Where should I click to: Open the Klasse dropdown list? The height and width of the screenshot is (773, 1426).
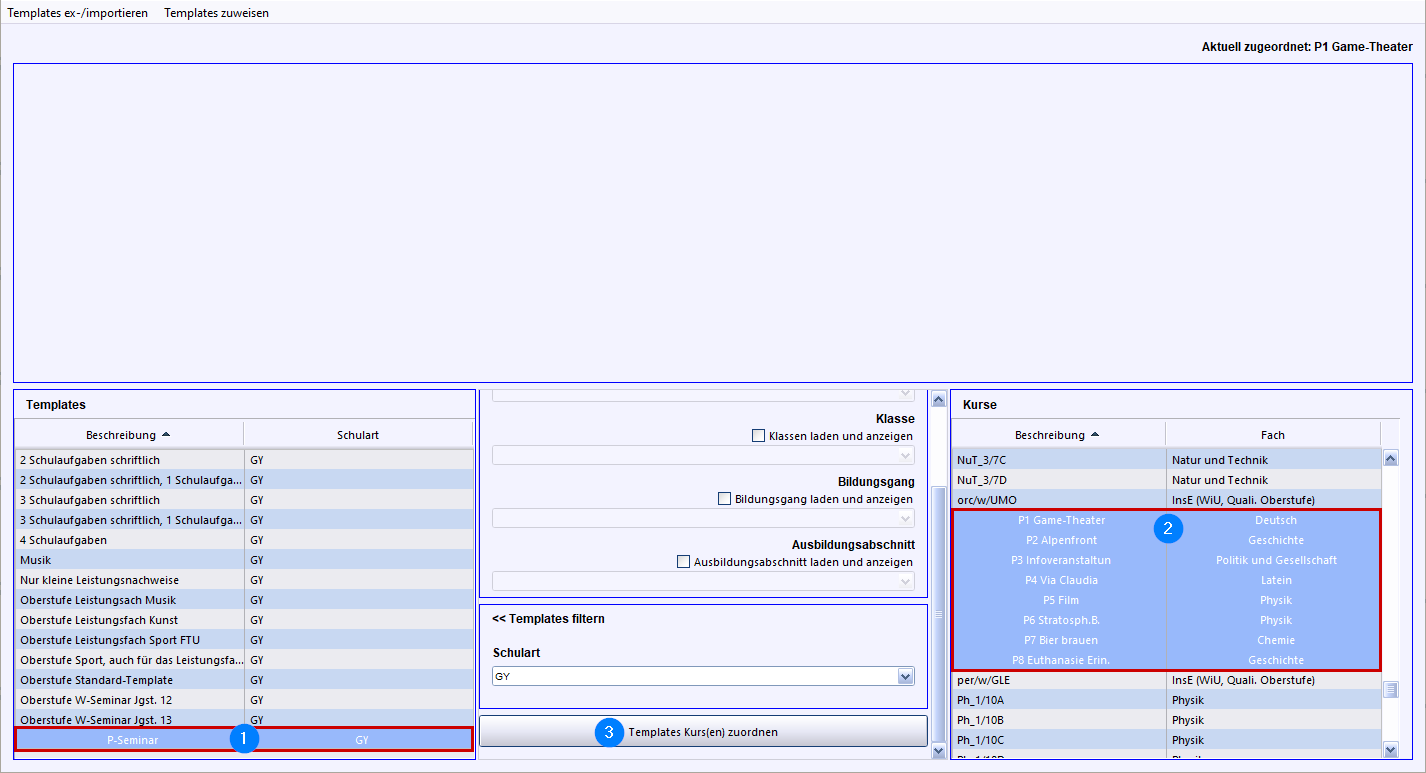(703, 456)
